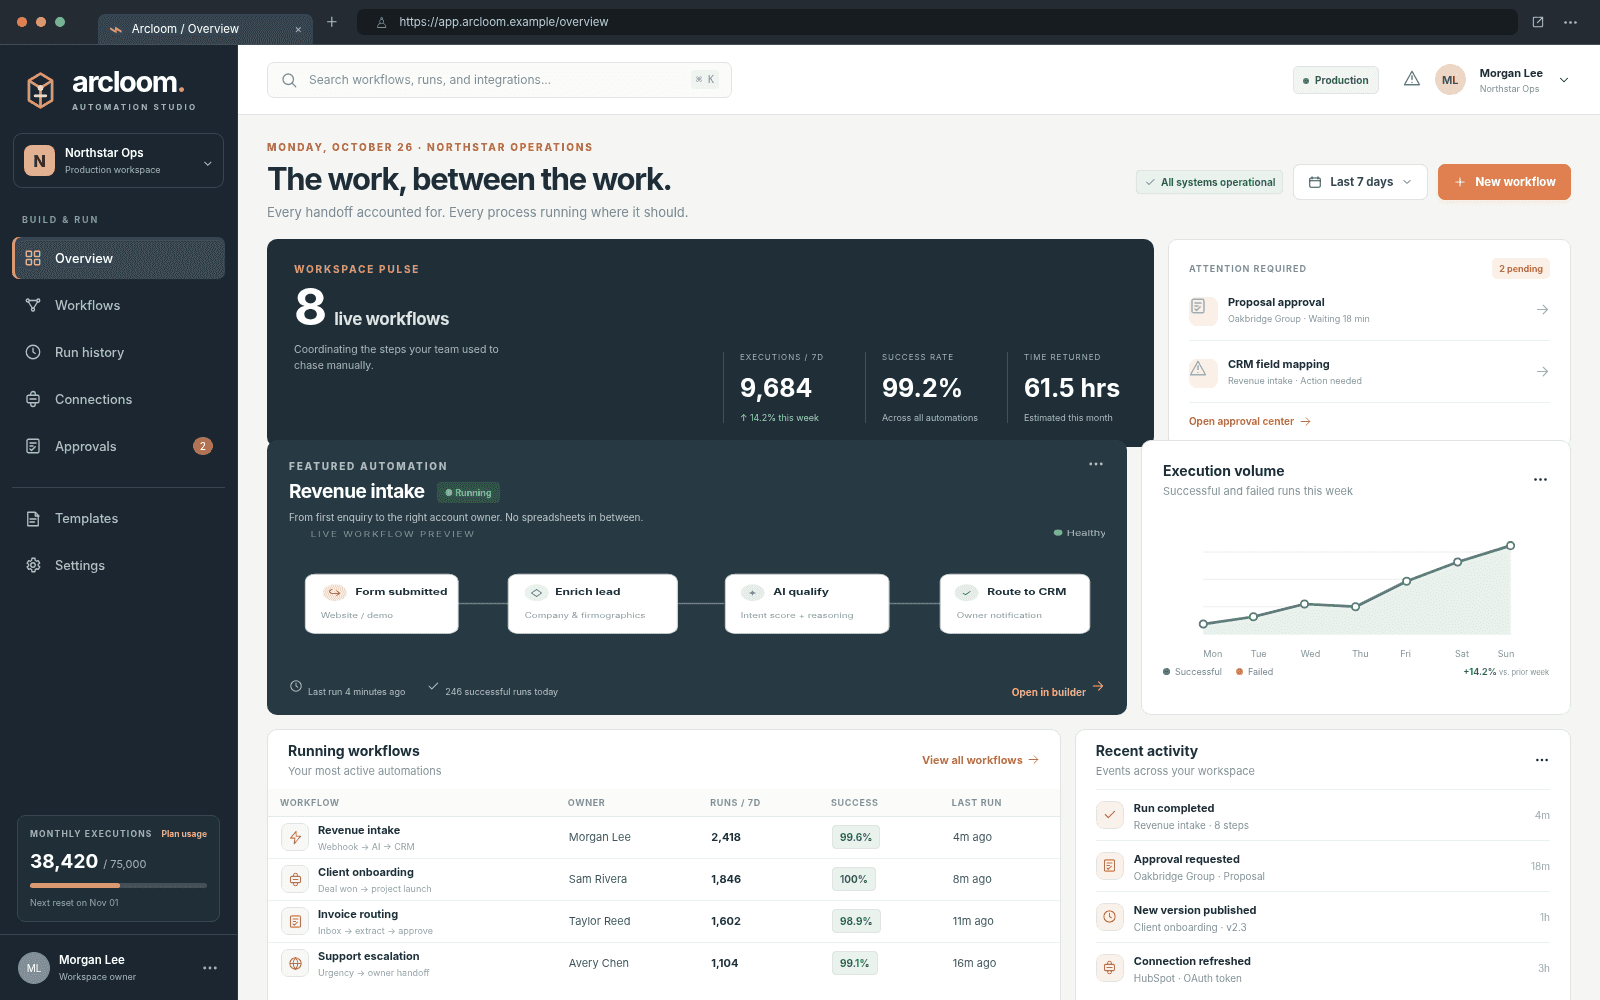Open Proposal approval via its arrow
The width and height of the screenshot is (1600, 1000).
tap(1542, 310)
